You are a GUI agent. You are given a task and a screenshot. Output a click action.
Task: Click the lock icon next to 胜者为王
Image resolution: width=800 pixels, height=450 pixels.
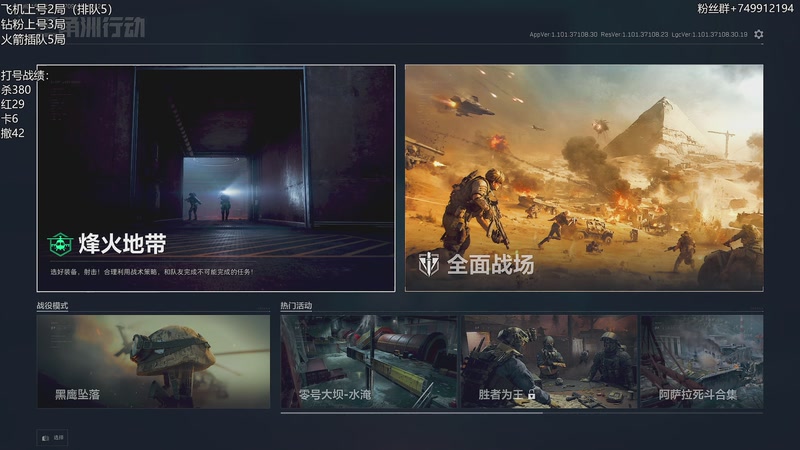(x=532, y=394)
